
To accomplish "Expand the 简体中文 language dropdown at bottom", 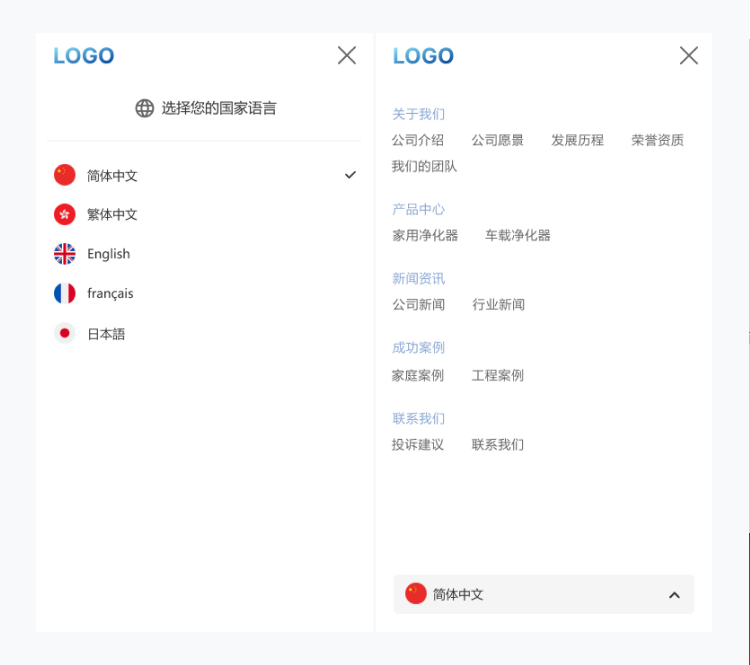I will pos(543,594).
